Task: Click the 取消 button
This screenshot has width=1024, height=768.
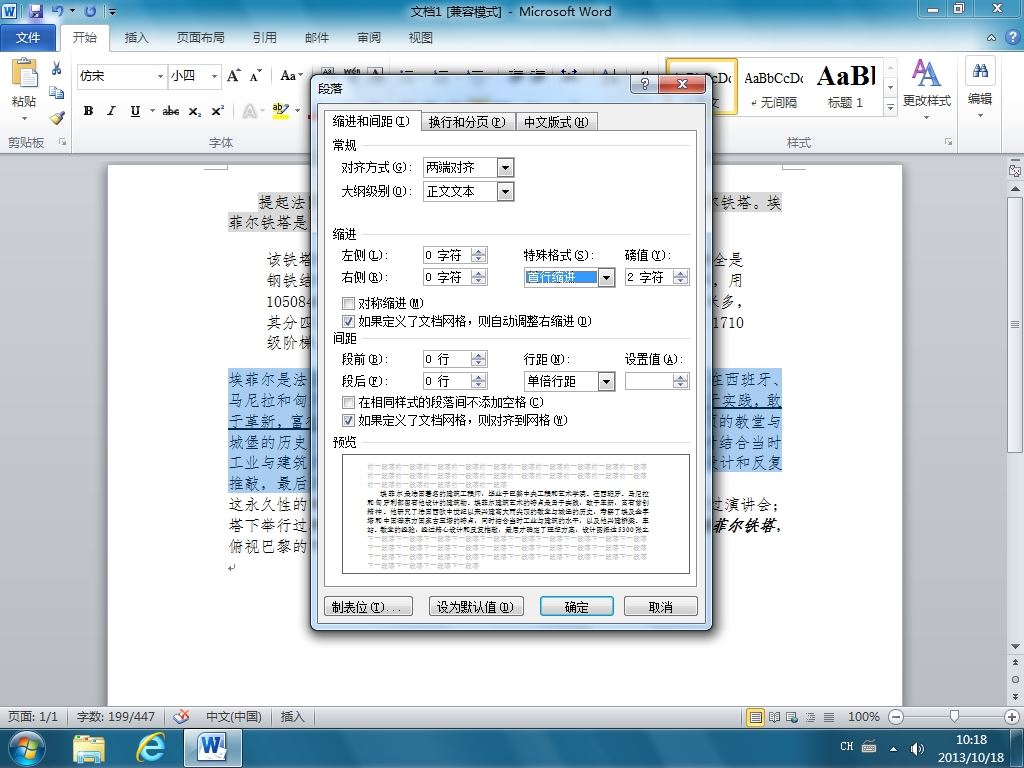Action: coord(660,607)
